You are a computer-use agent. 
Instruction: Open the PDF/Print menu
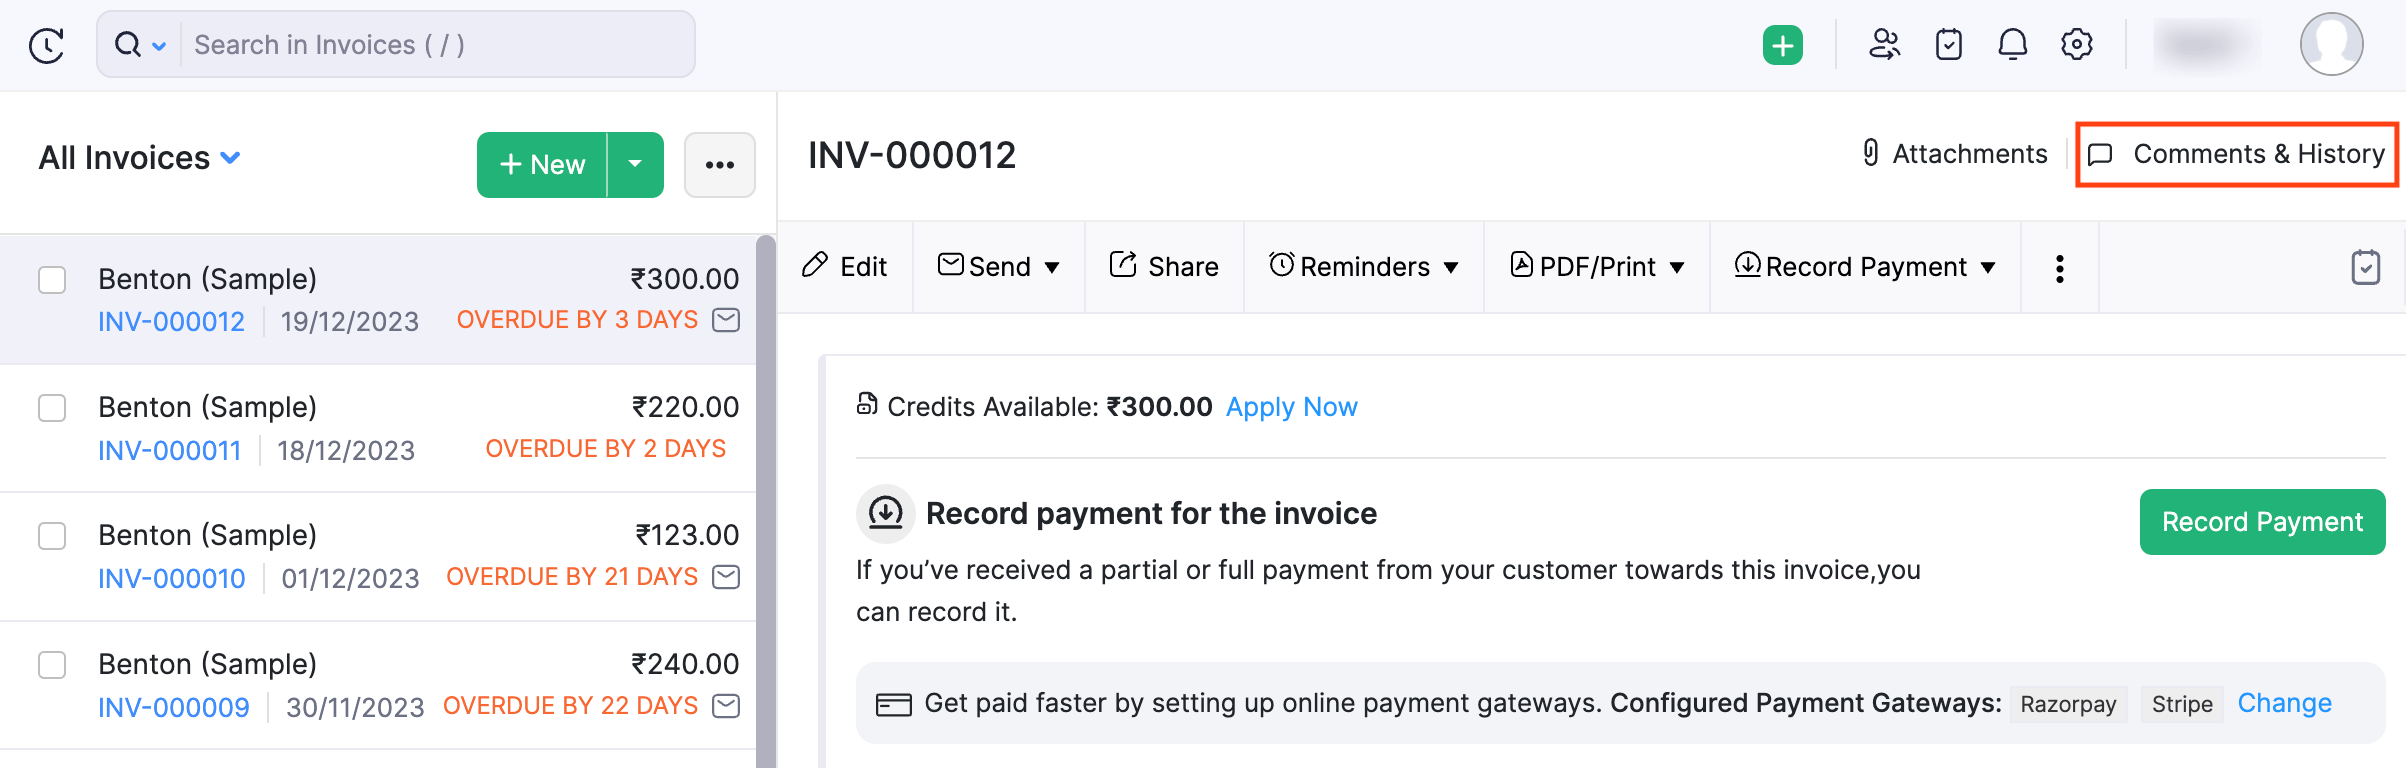pos(1597,267)
